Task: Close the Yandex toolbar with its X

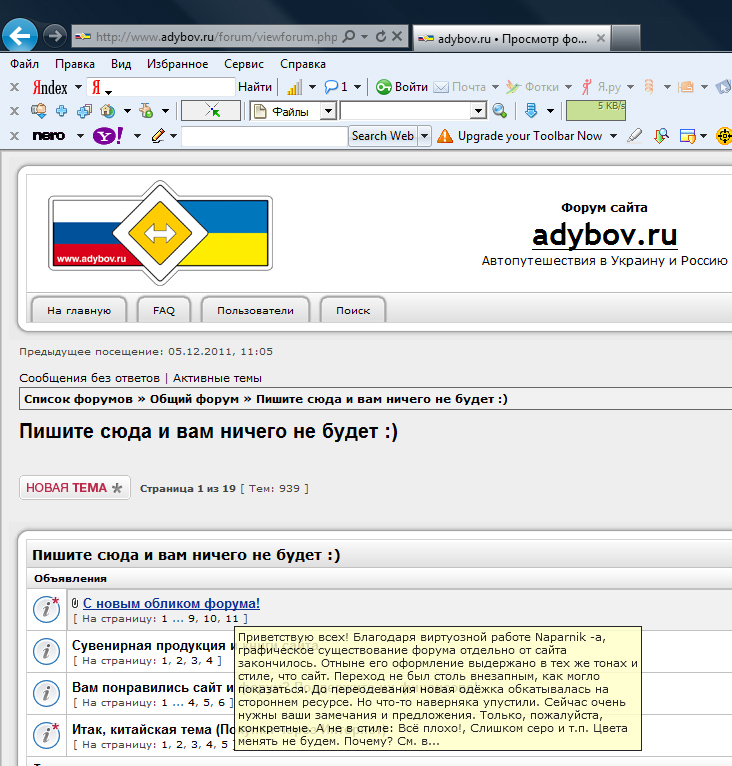Action: 14,87
